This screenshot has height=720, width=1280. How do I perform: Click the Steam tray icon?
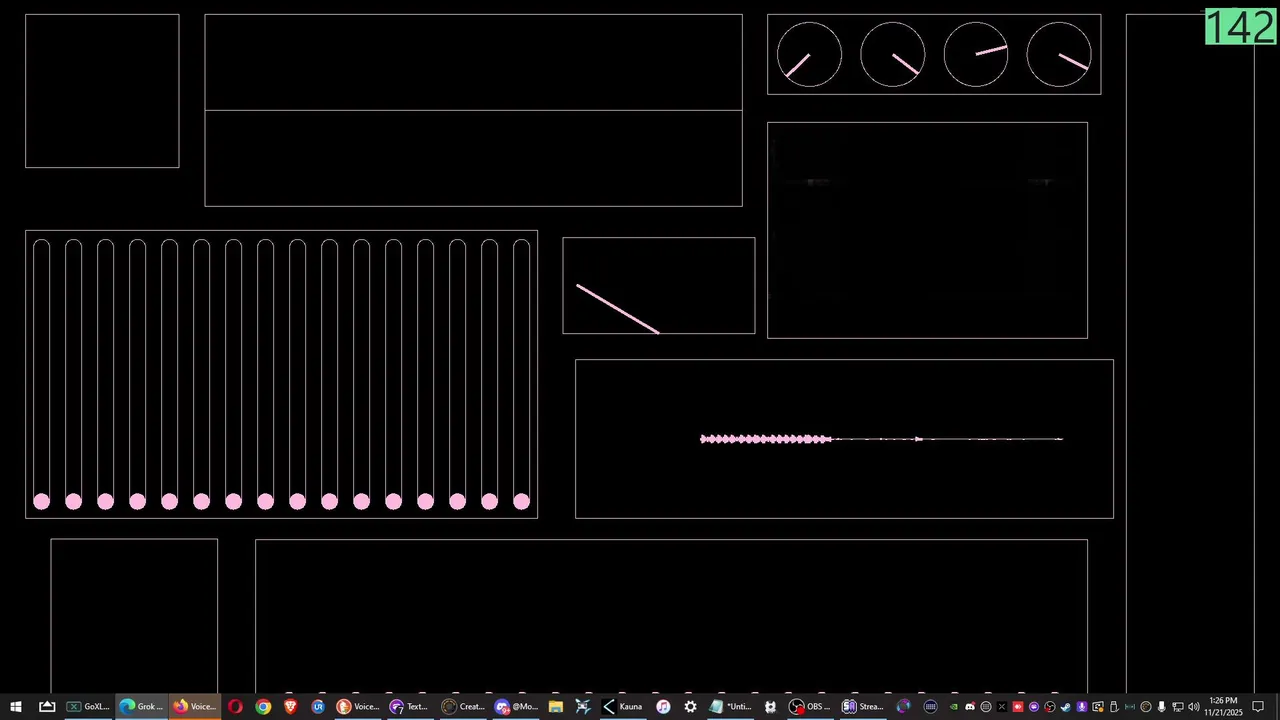coord(1065,707)
